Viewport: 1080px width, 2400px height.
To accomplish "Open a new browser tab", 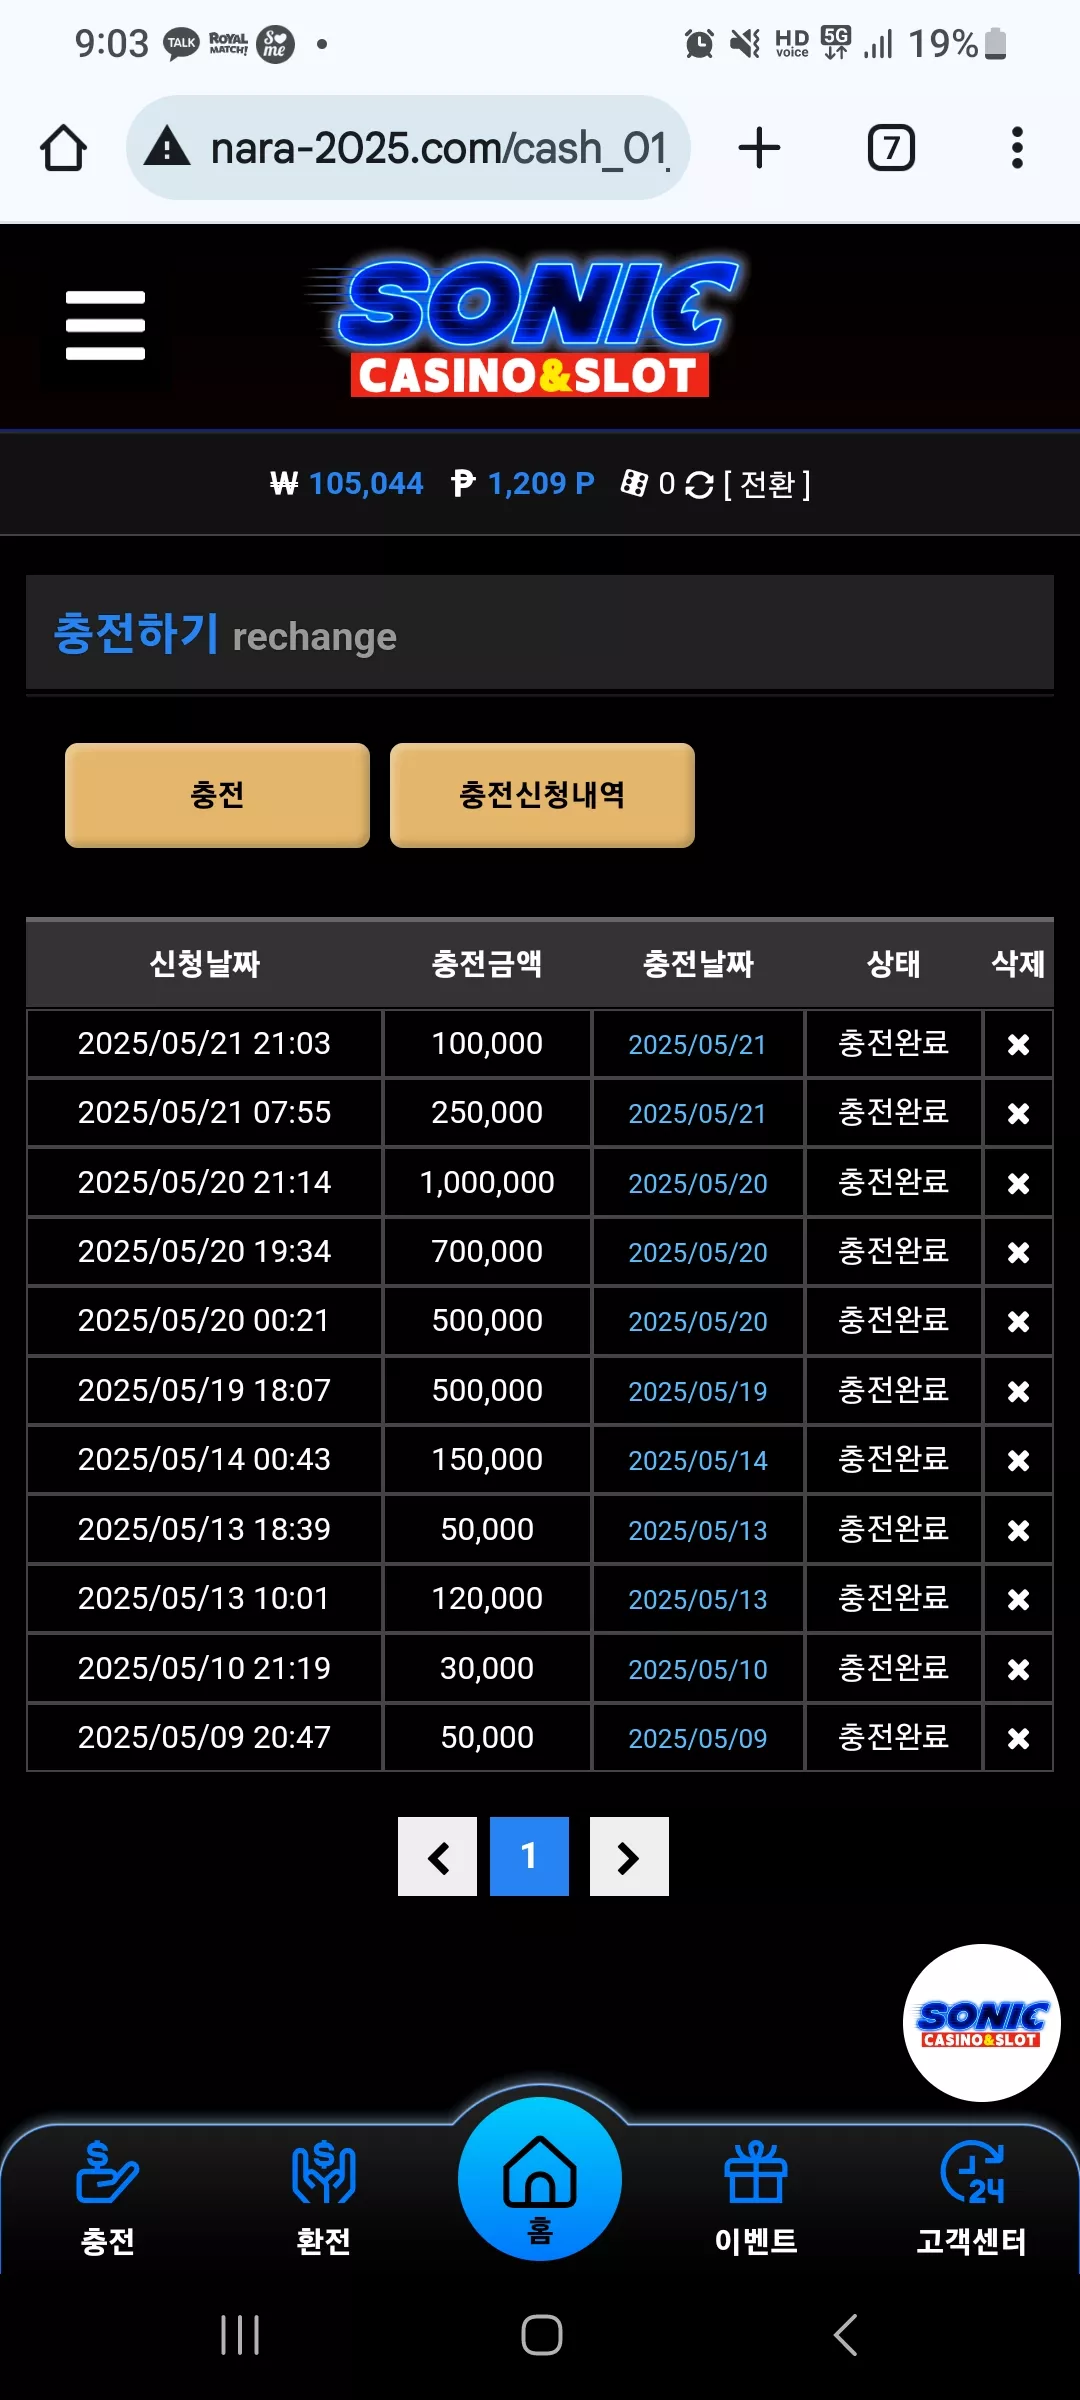I will [x=759, y=148].
